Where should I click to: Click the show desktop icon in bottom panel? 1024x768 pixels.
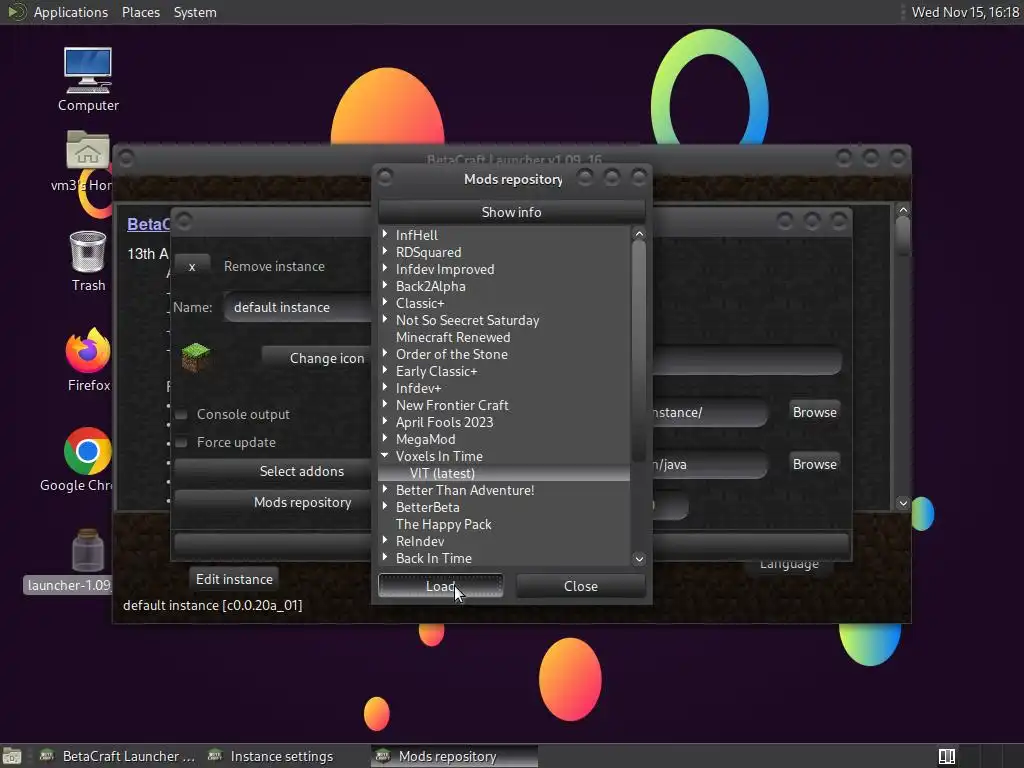11,756
